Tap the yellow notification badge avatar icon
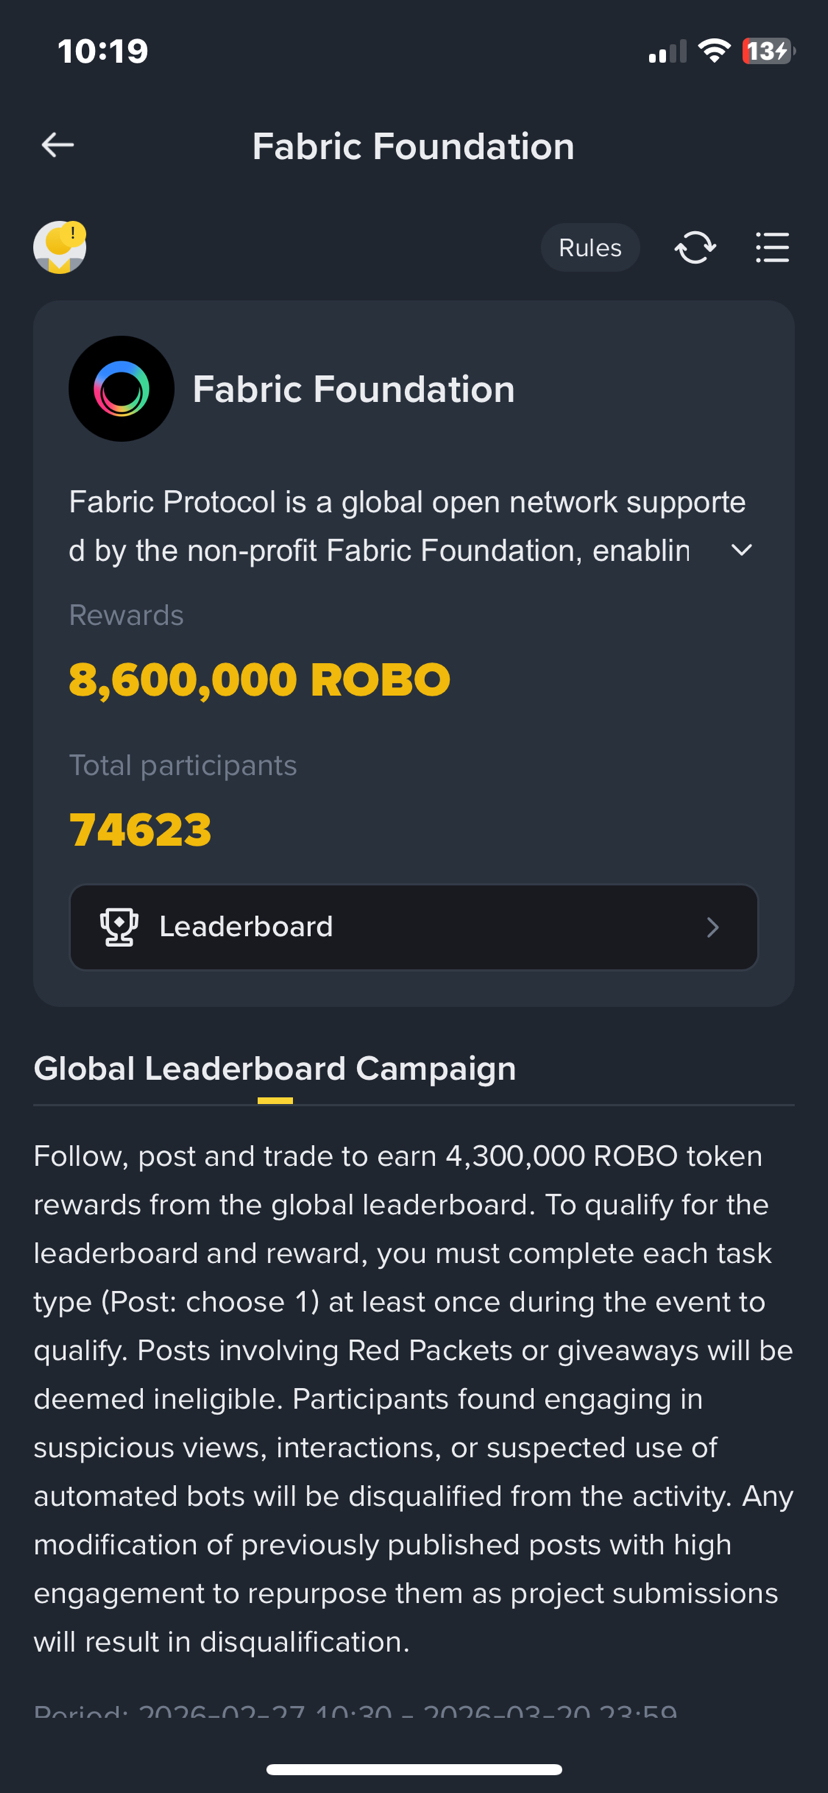The width and height of the screenshot is (828, 1793). (x=60, y=247)
